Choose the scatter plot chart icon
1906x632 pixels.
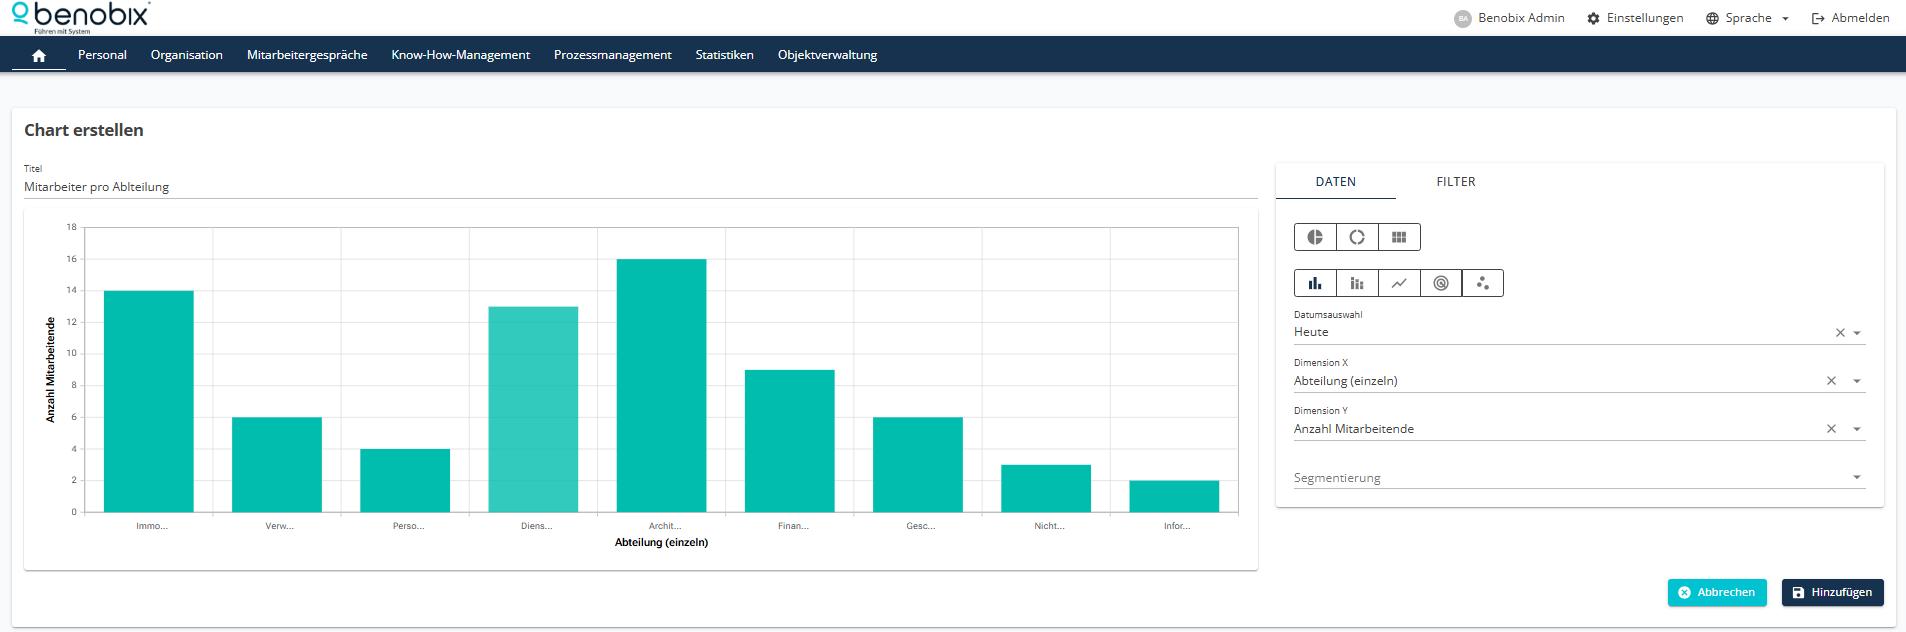1483,283
